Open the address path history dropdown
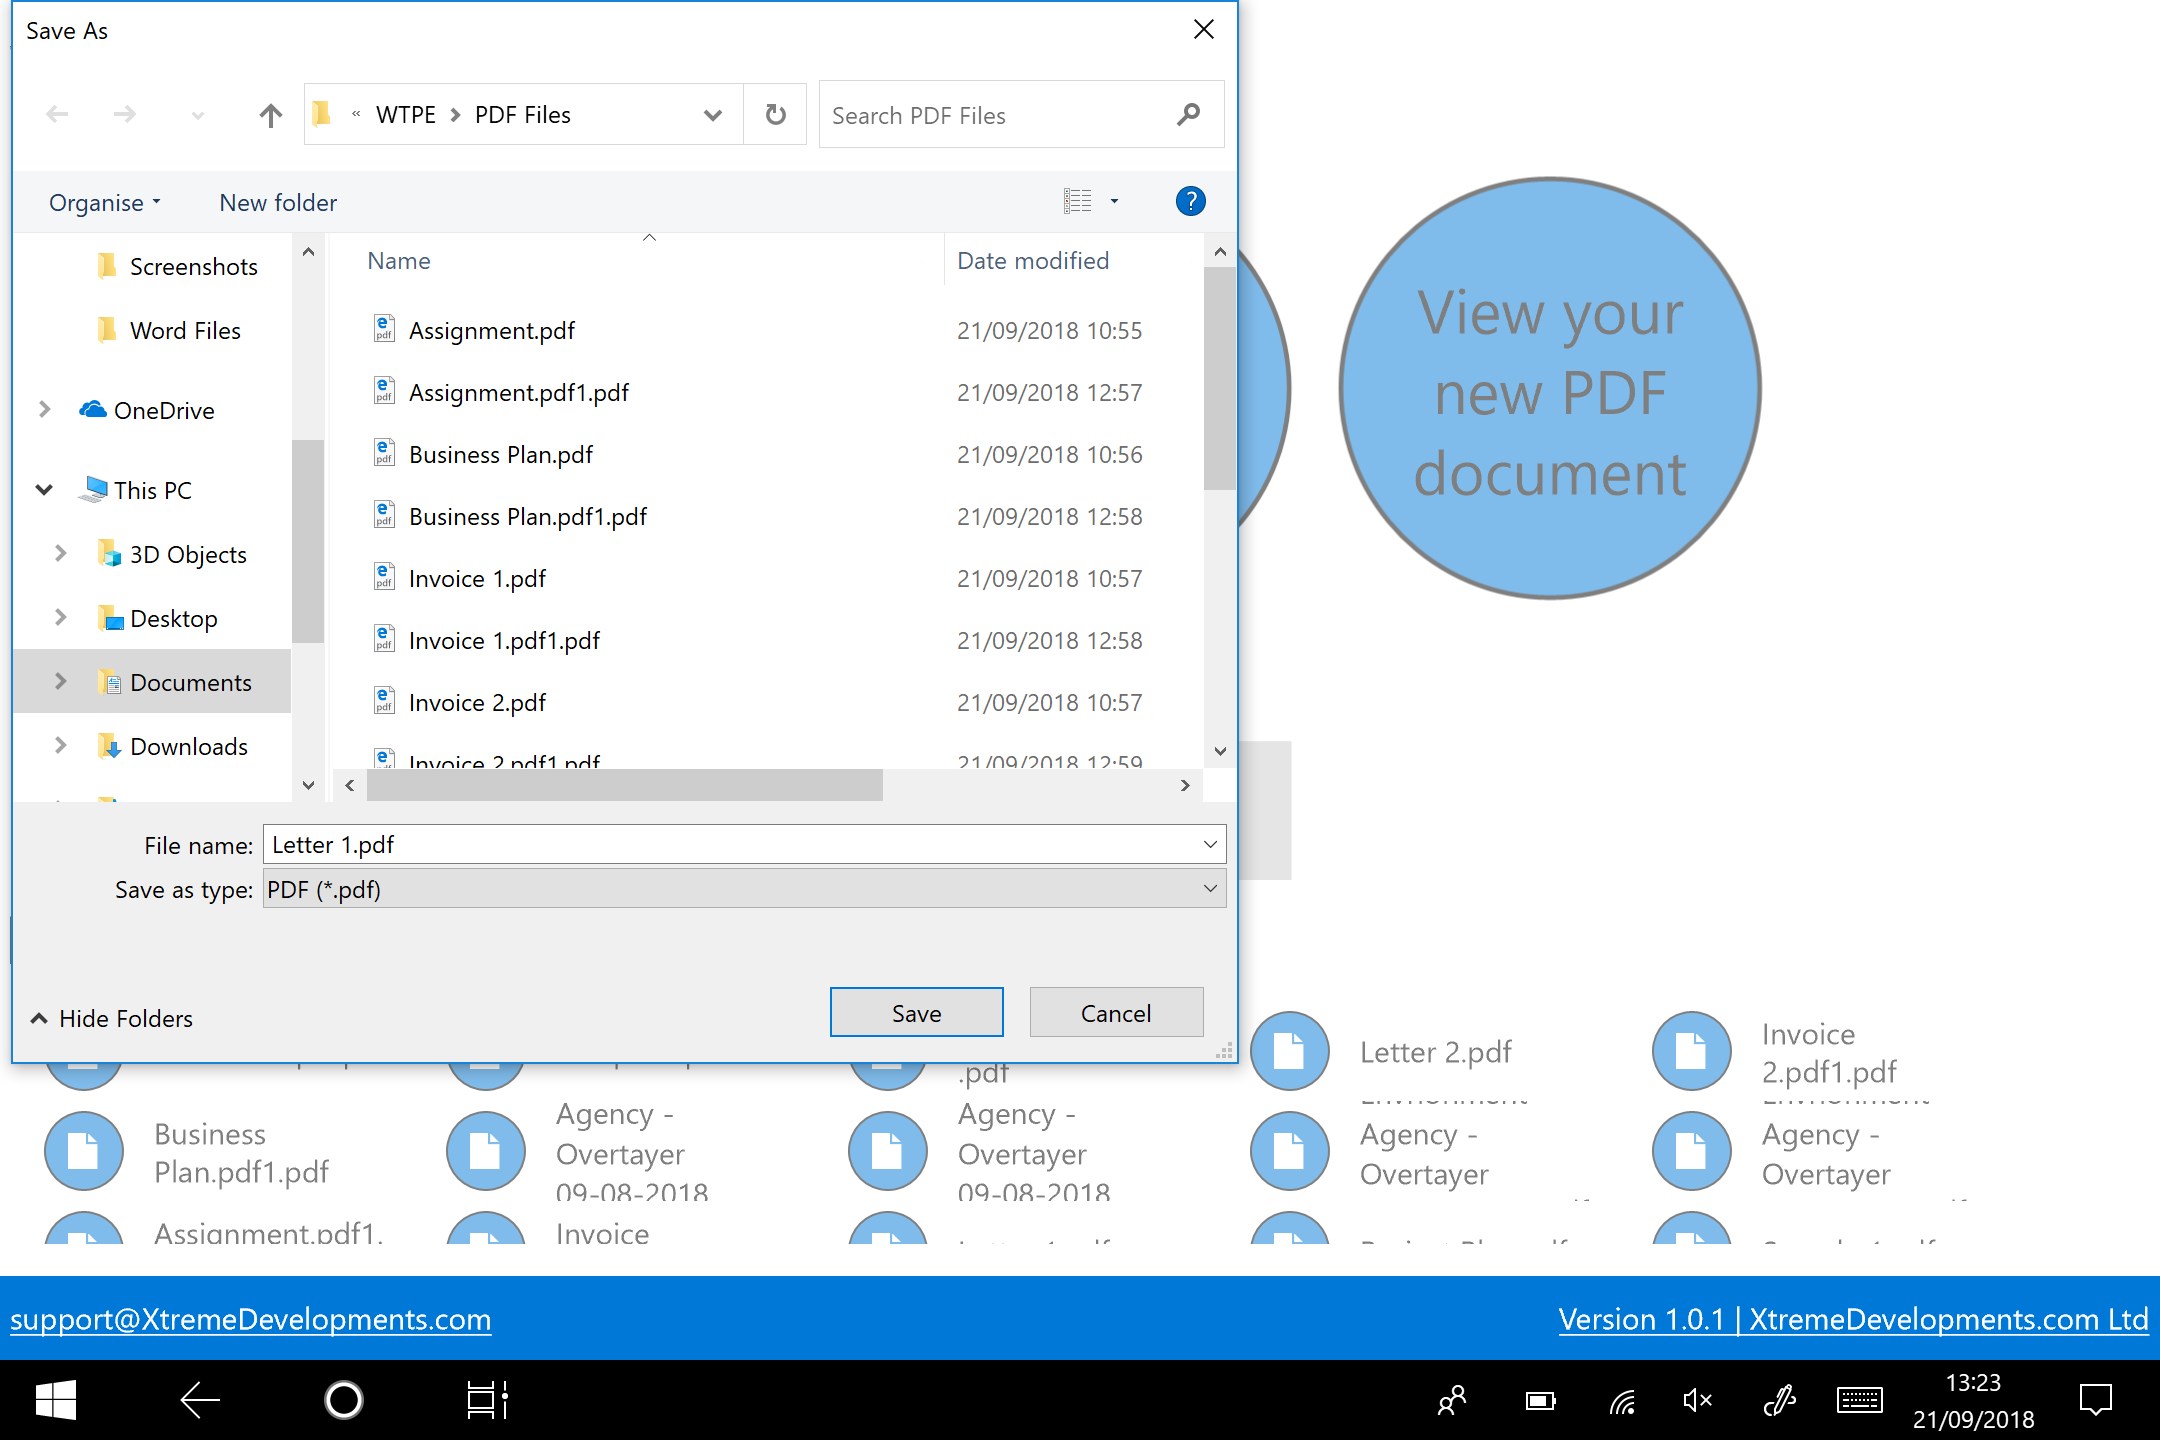The width and height of the screenshot is (2160, 1440). click(x=712, y=115)
